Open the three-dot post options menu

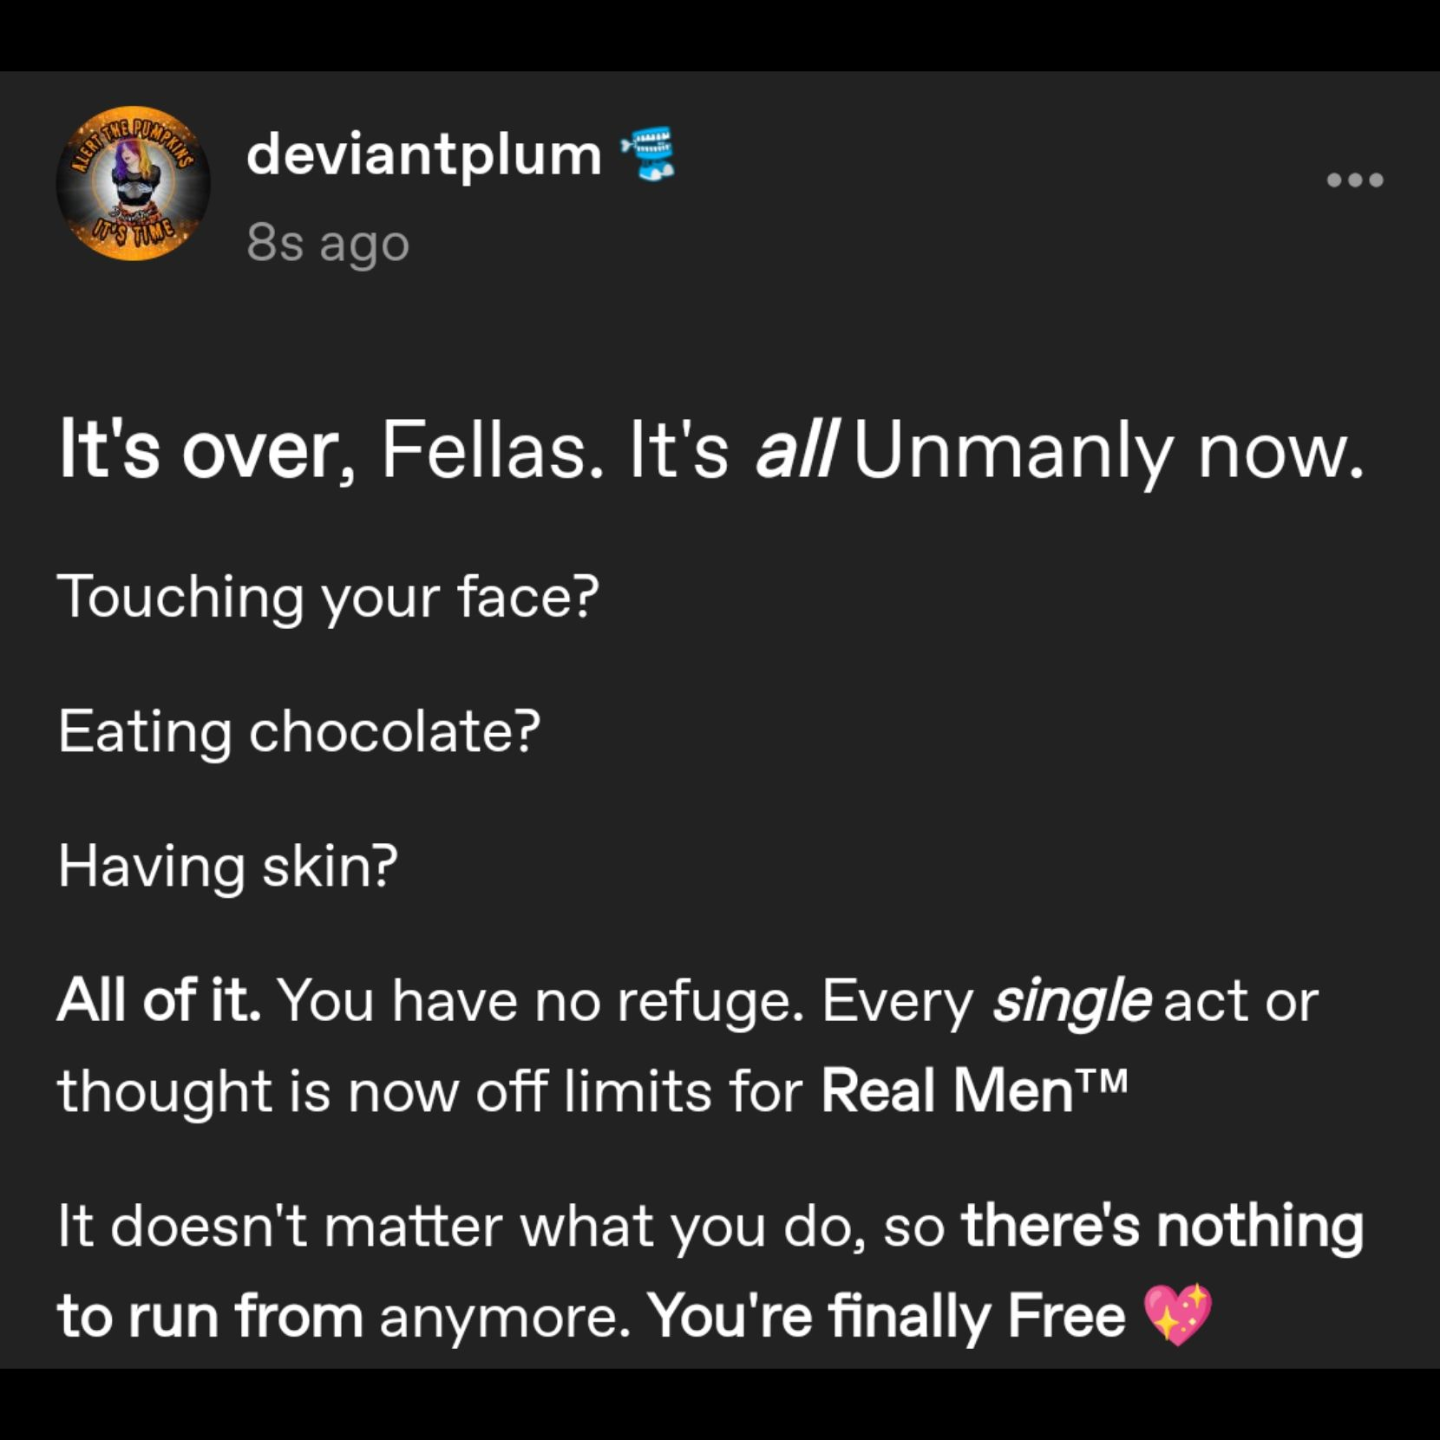pyautogui.click(x=1354, y=181)
